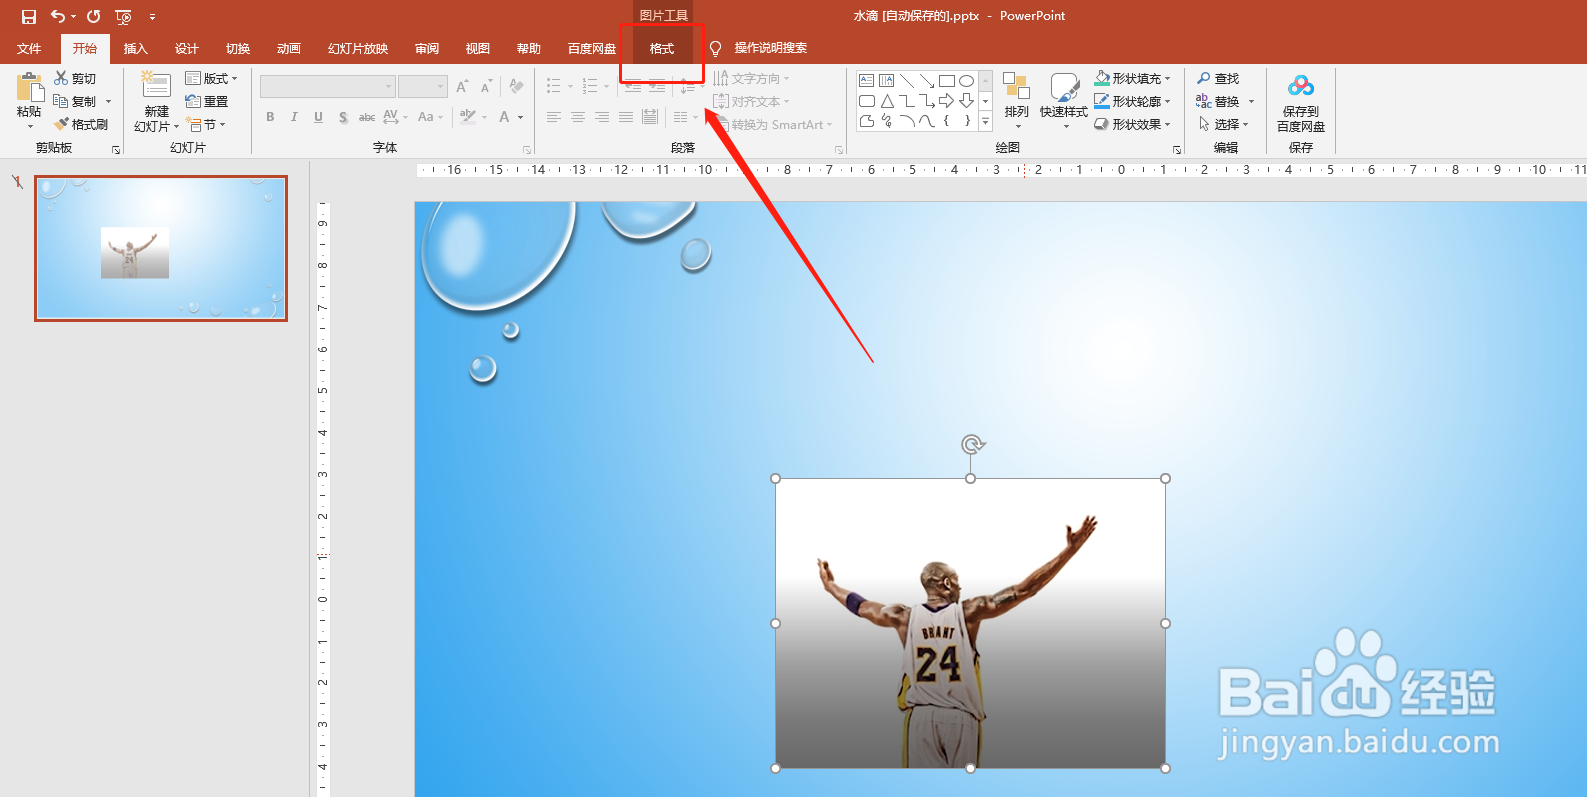Click the 操作说明搜索 search box
Screen dimensions: 1587x797
click(770, 48)
